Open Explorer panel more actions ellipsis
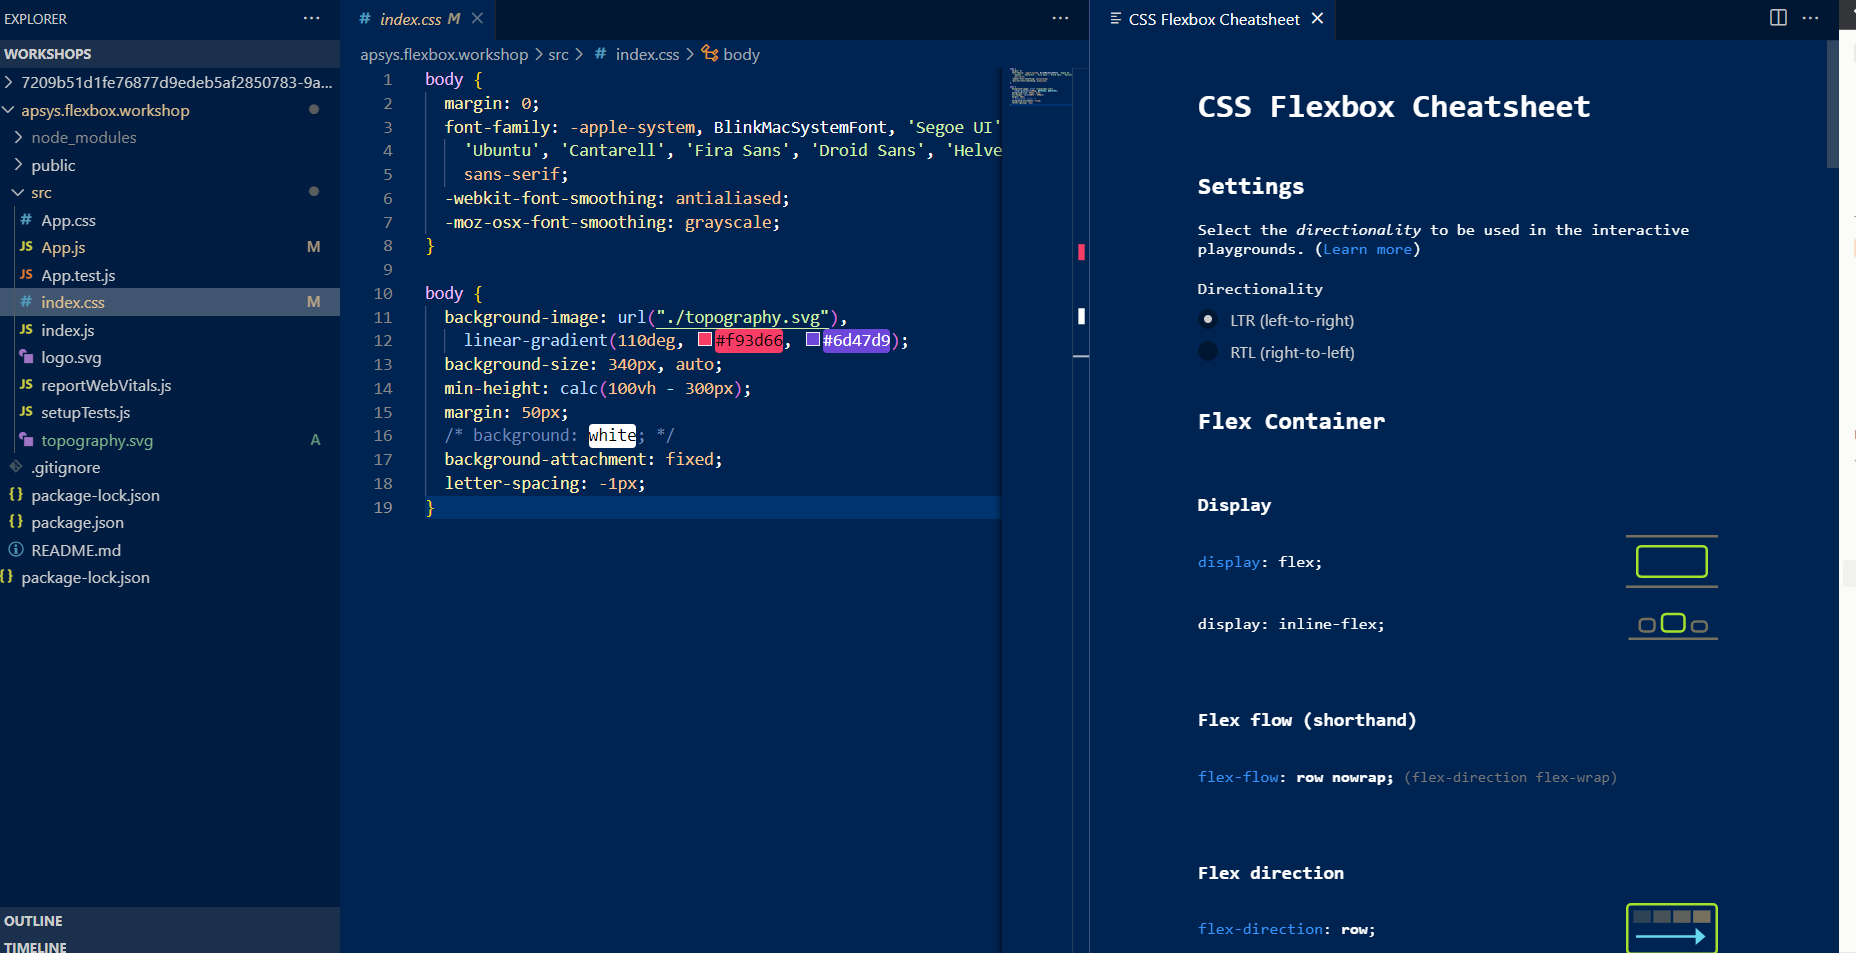 click(312, 18)
